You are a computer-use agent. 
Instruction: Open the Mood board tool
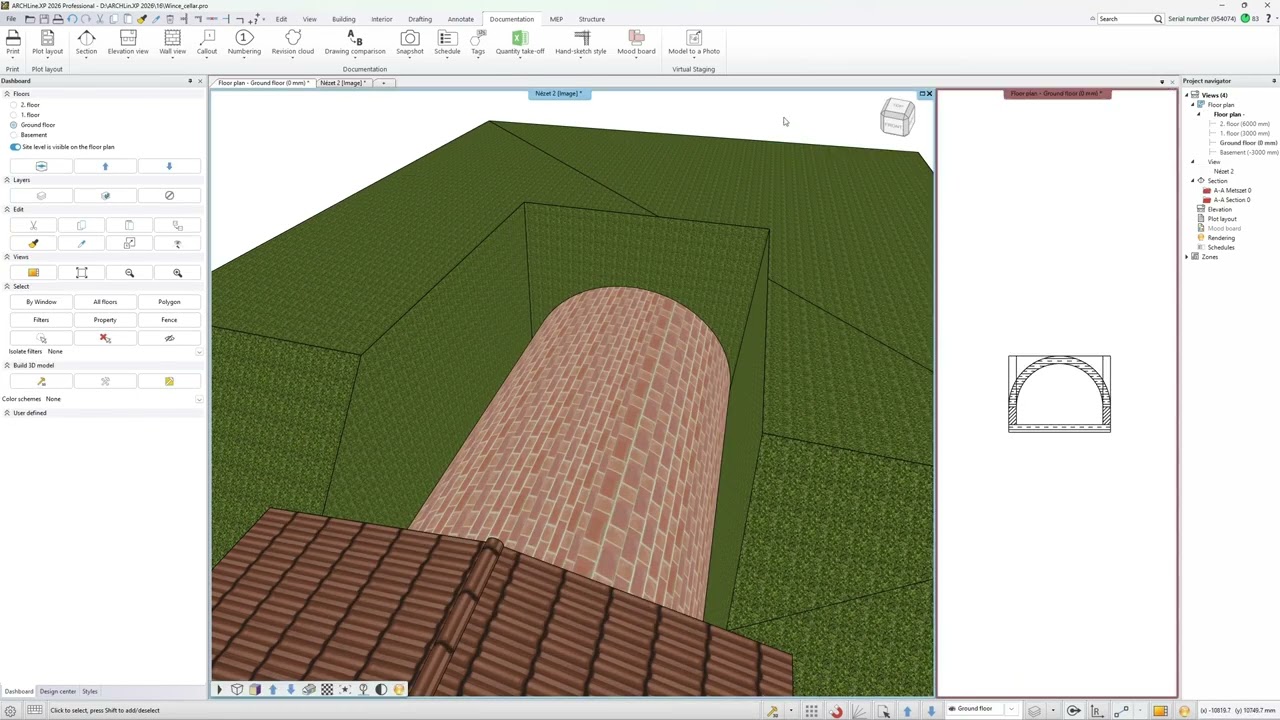point(636,42)
